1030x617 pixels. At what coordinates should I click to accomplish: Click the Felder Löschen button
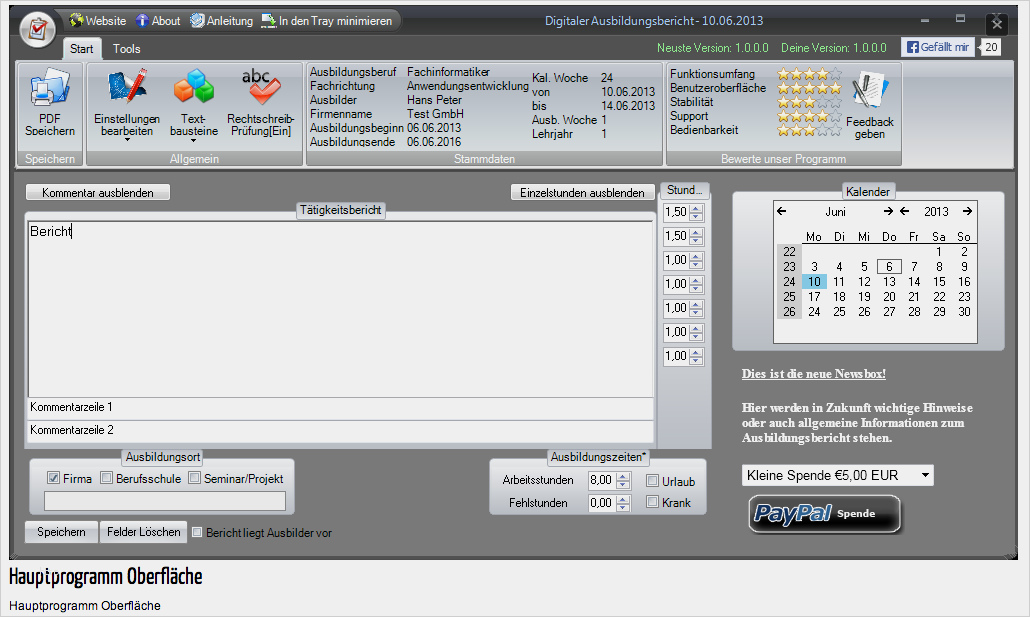[x=143, y=532]
